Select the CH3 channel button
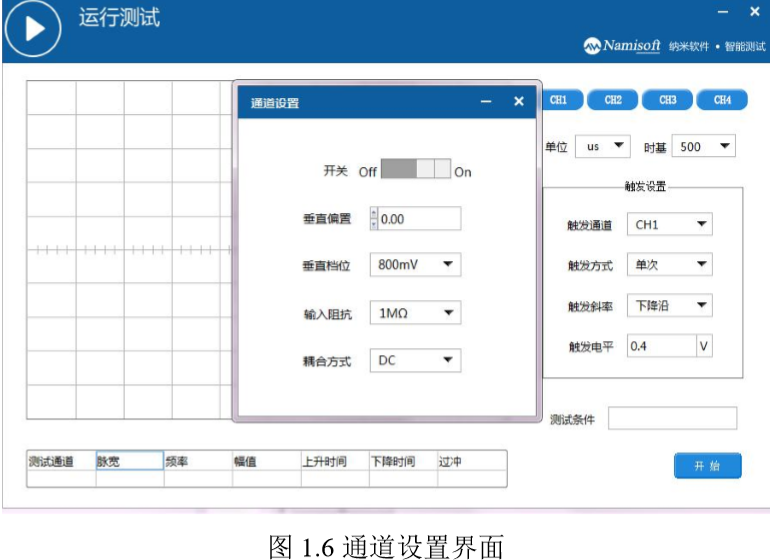 coord(667,100)
